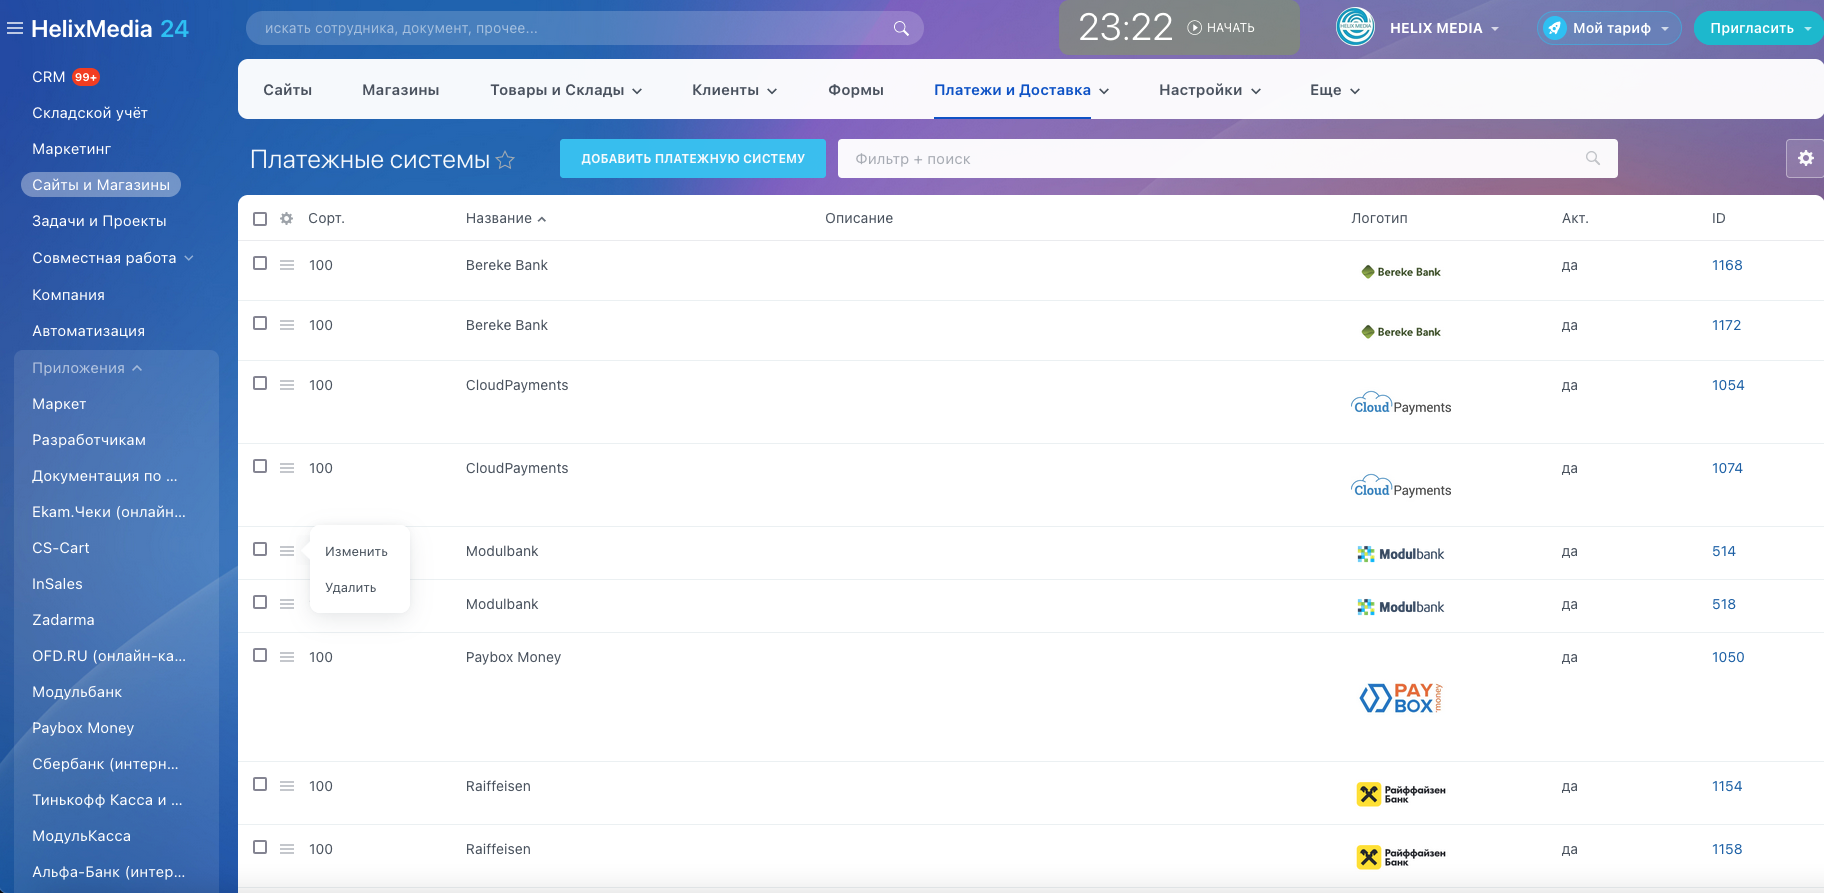Viewport: 1824px width, 893px height.
Task: Add Платежные системы page to favorites star
Action: pos(505,160)
